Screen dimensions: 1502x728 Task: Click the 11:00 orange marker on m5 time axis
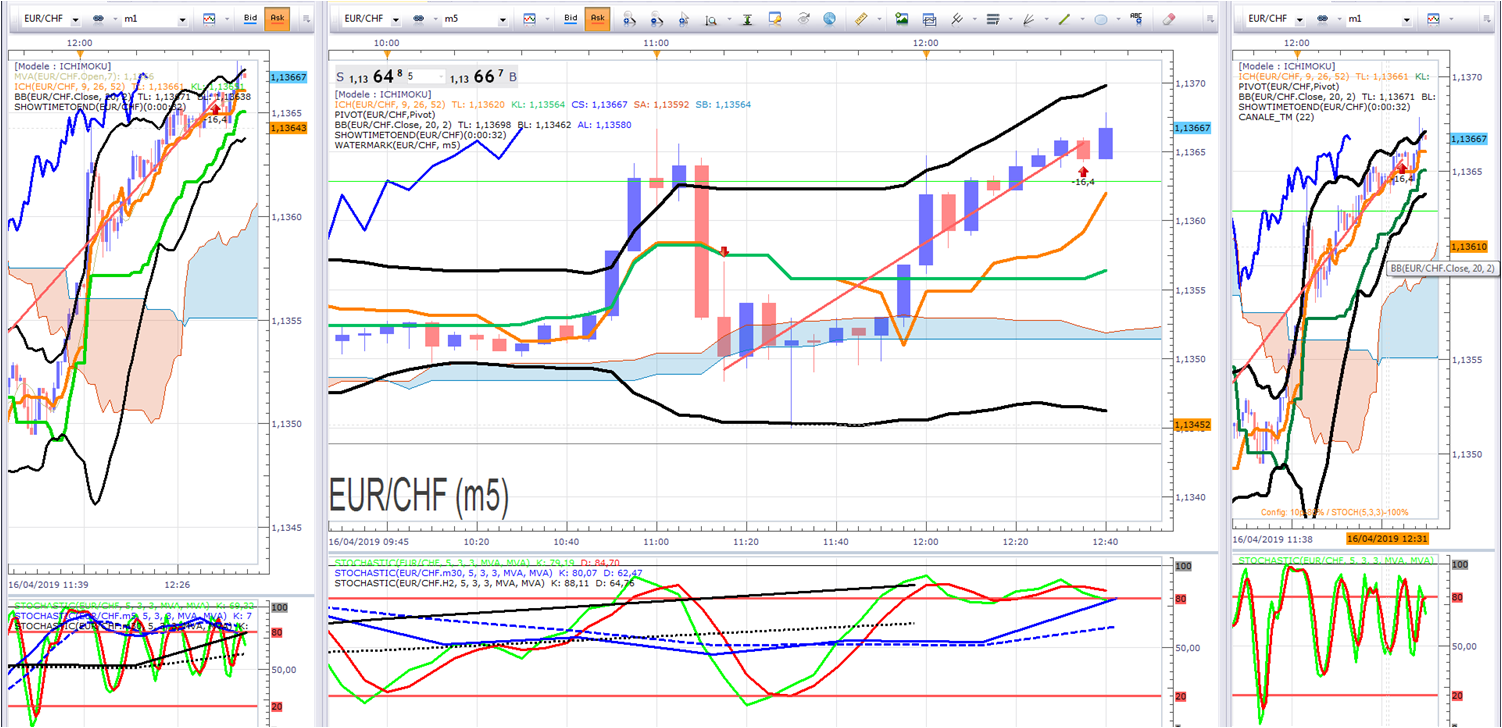(x=656, y=54)
